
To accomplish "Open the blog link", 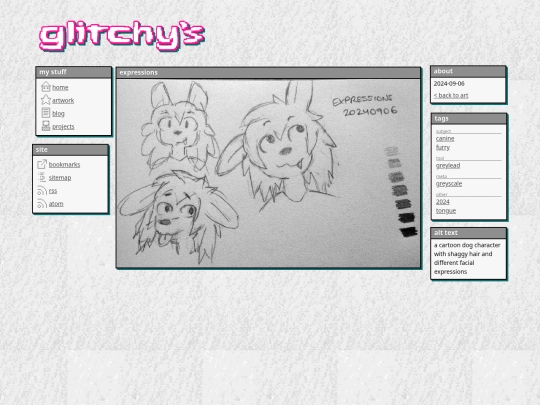I will tap(58, 114).
